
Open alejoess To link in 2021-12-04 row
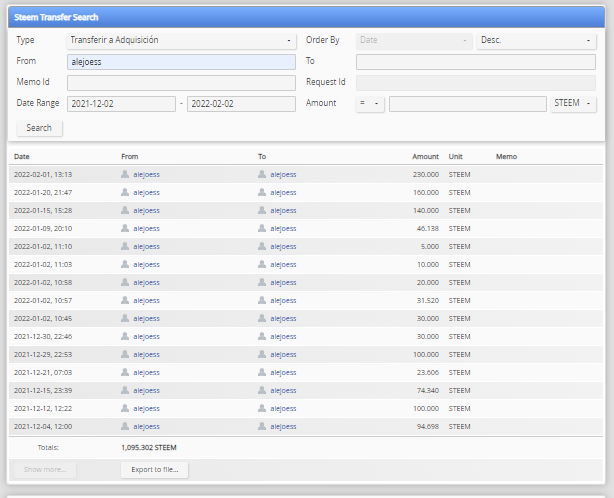[x=283, y=427]
